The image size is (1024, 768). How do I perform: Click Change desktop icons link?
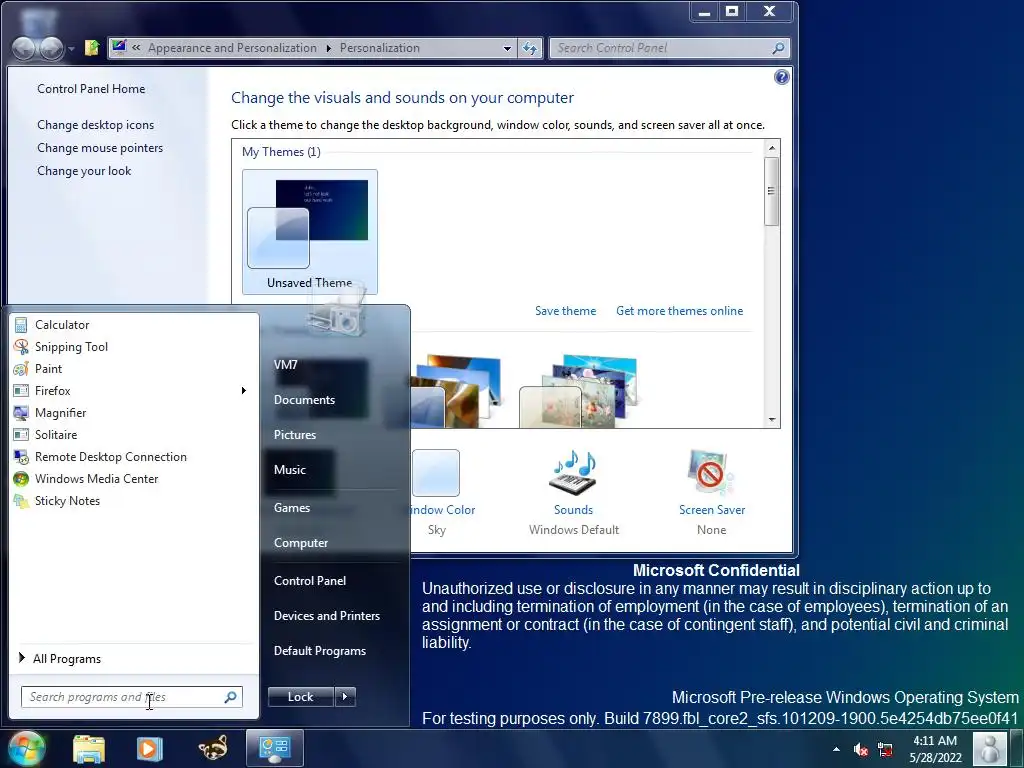95,125
